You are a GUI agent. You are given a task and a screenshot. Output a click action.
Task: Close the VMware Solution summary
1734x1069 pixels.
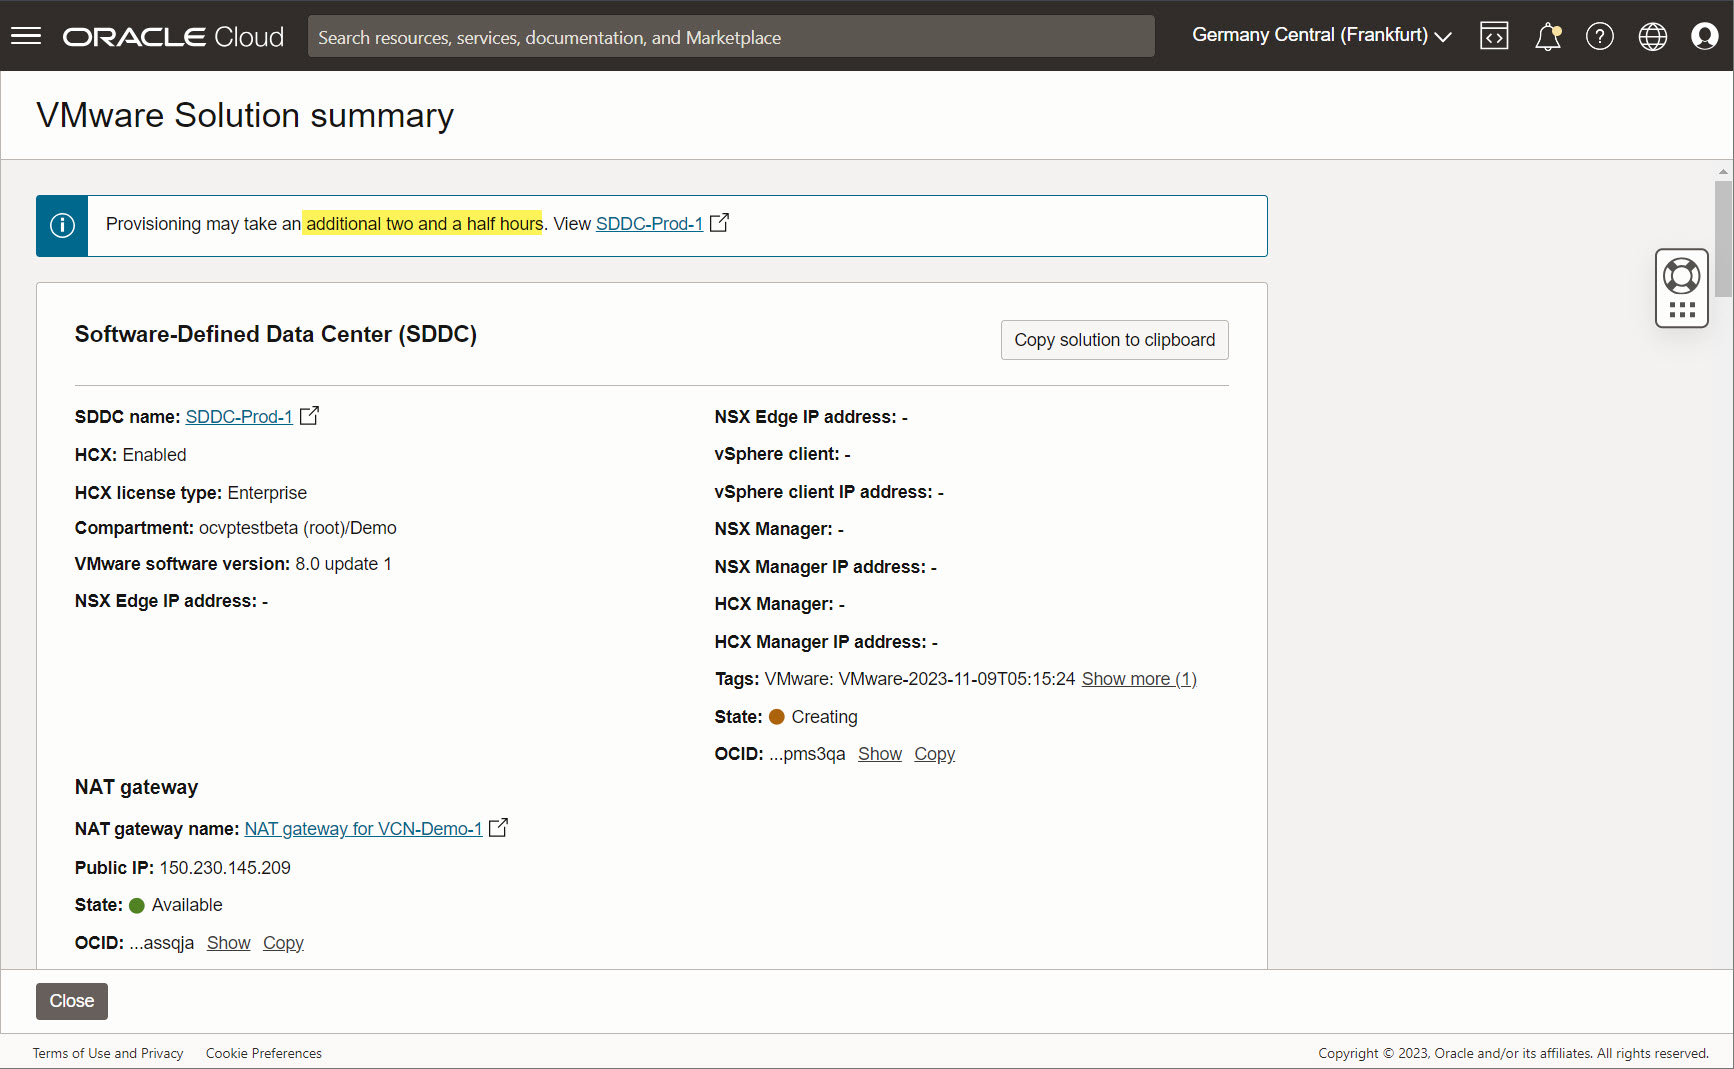tap(71, 1001)
